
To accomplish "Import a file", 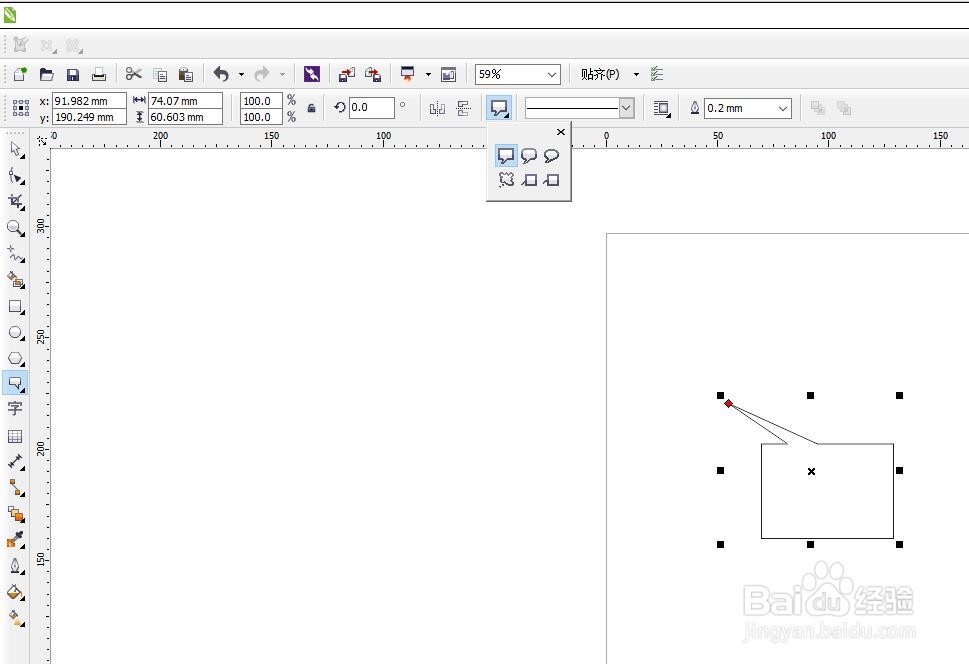I will coord(347,75).
